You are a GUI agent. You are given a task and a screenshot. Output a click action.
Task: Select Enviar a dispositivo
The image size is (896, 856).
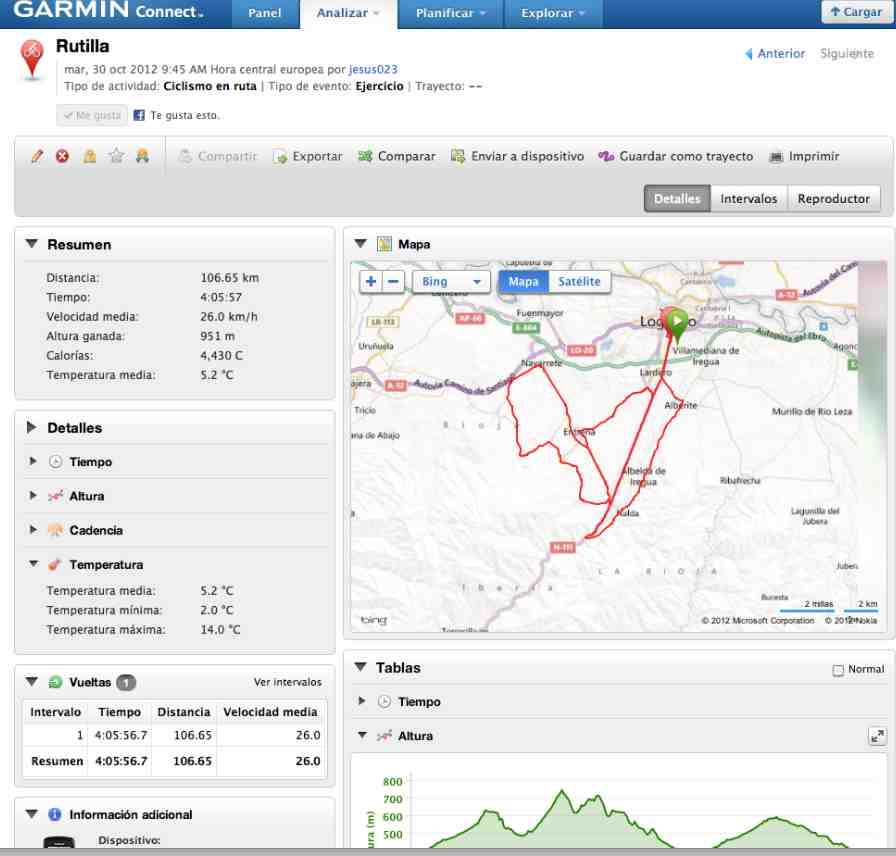pos(517,156)
